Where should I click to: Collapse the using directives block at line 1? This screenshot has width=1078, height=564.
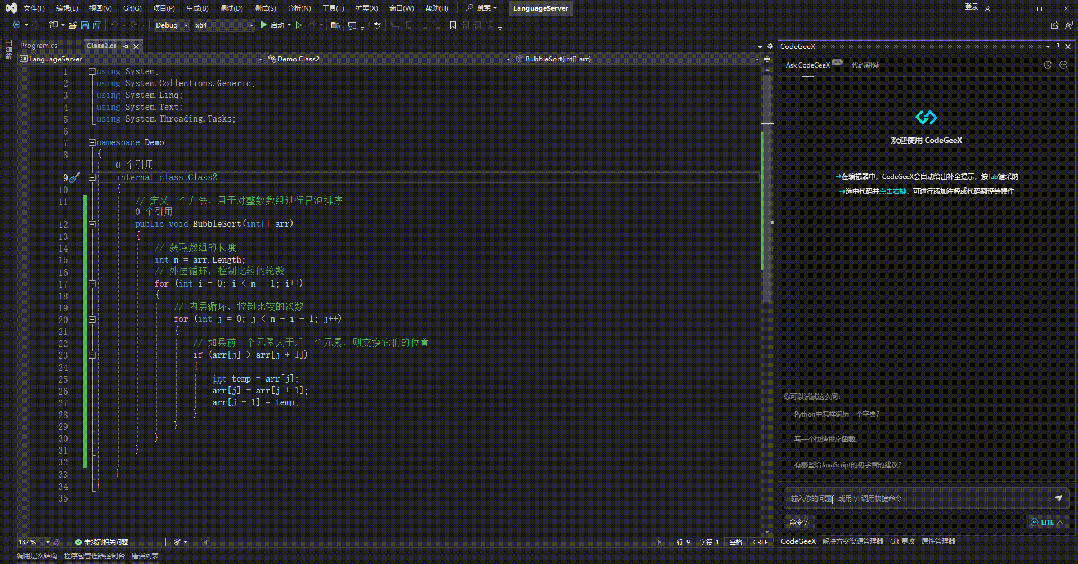pos(92,71)
